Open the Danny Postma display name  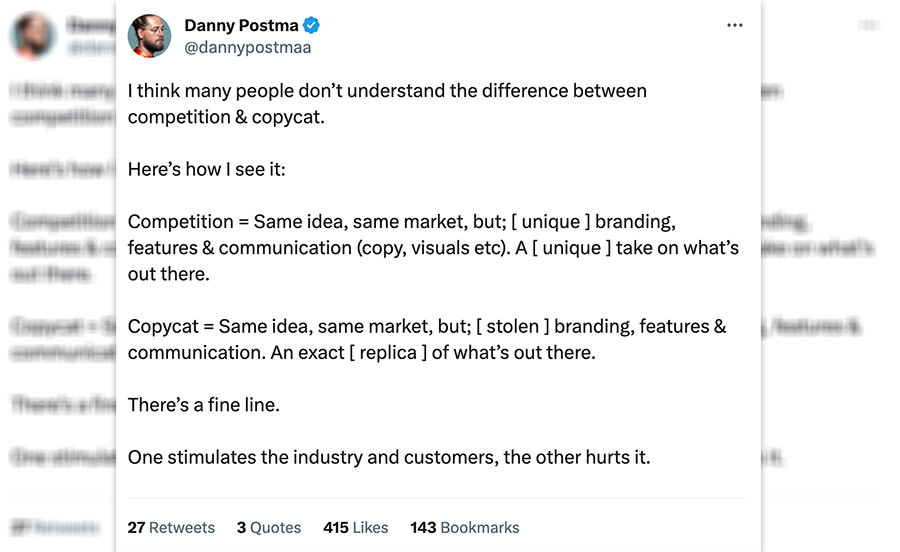[241, 25]
